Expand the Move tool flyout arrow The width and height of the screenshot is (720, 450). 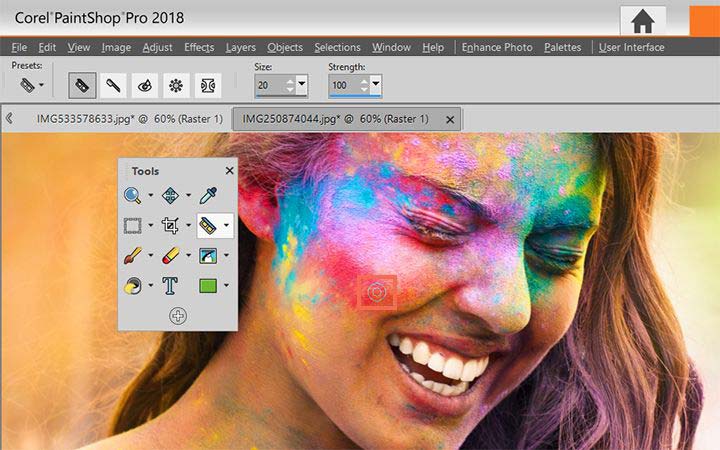coord(189,195)
